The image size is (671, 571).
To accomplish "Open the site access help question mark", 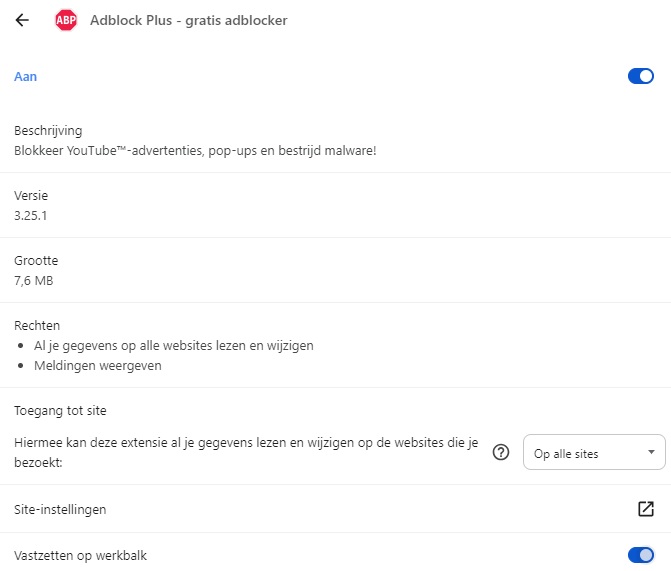I will (502, 453).
